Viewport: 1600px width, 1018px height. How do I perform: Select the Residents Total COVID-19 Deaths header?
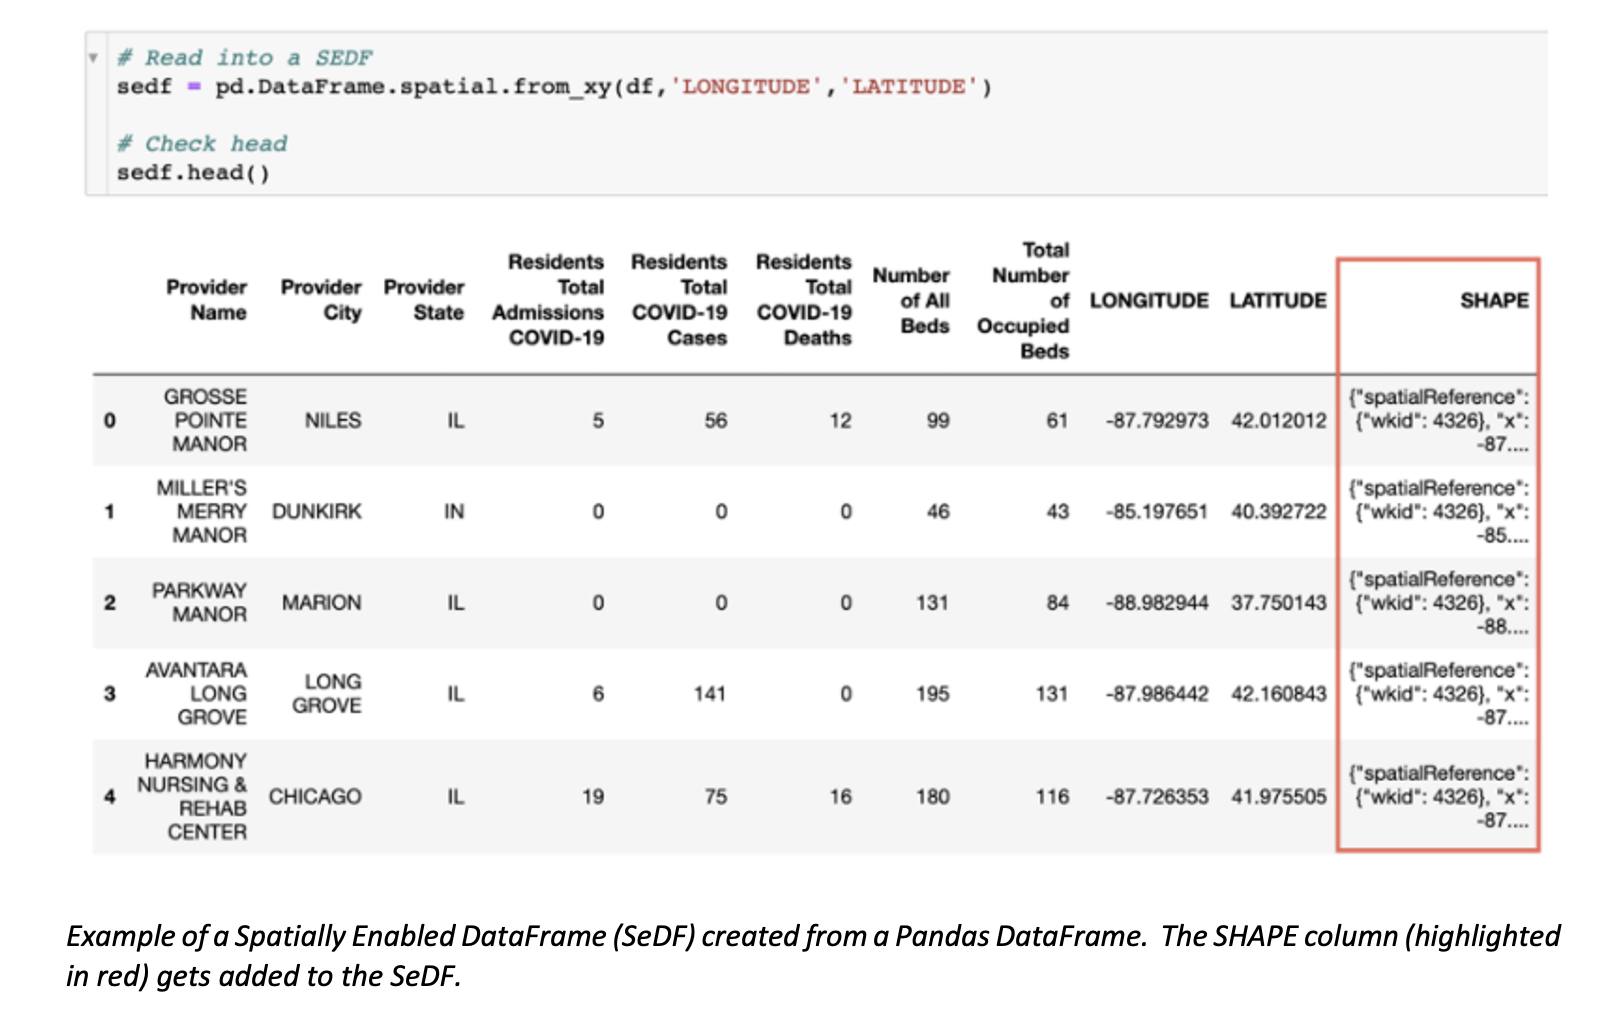804,300
